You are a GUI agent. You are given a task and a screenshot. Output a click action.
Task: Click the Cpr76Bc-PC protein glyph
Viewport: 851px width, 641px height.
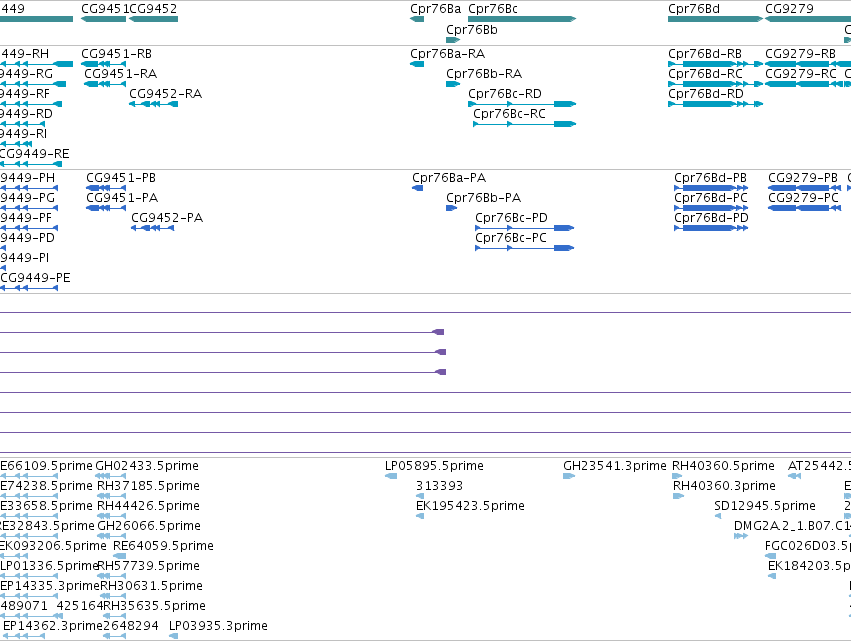524,248
